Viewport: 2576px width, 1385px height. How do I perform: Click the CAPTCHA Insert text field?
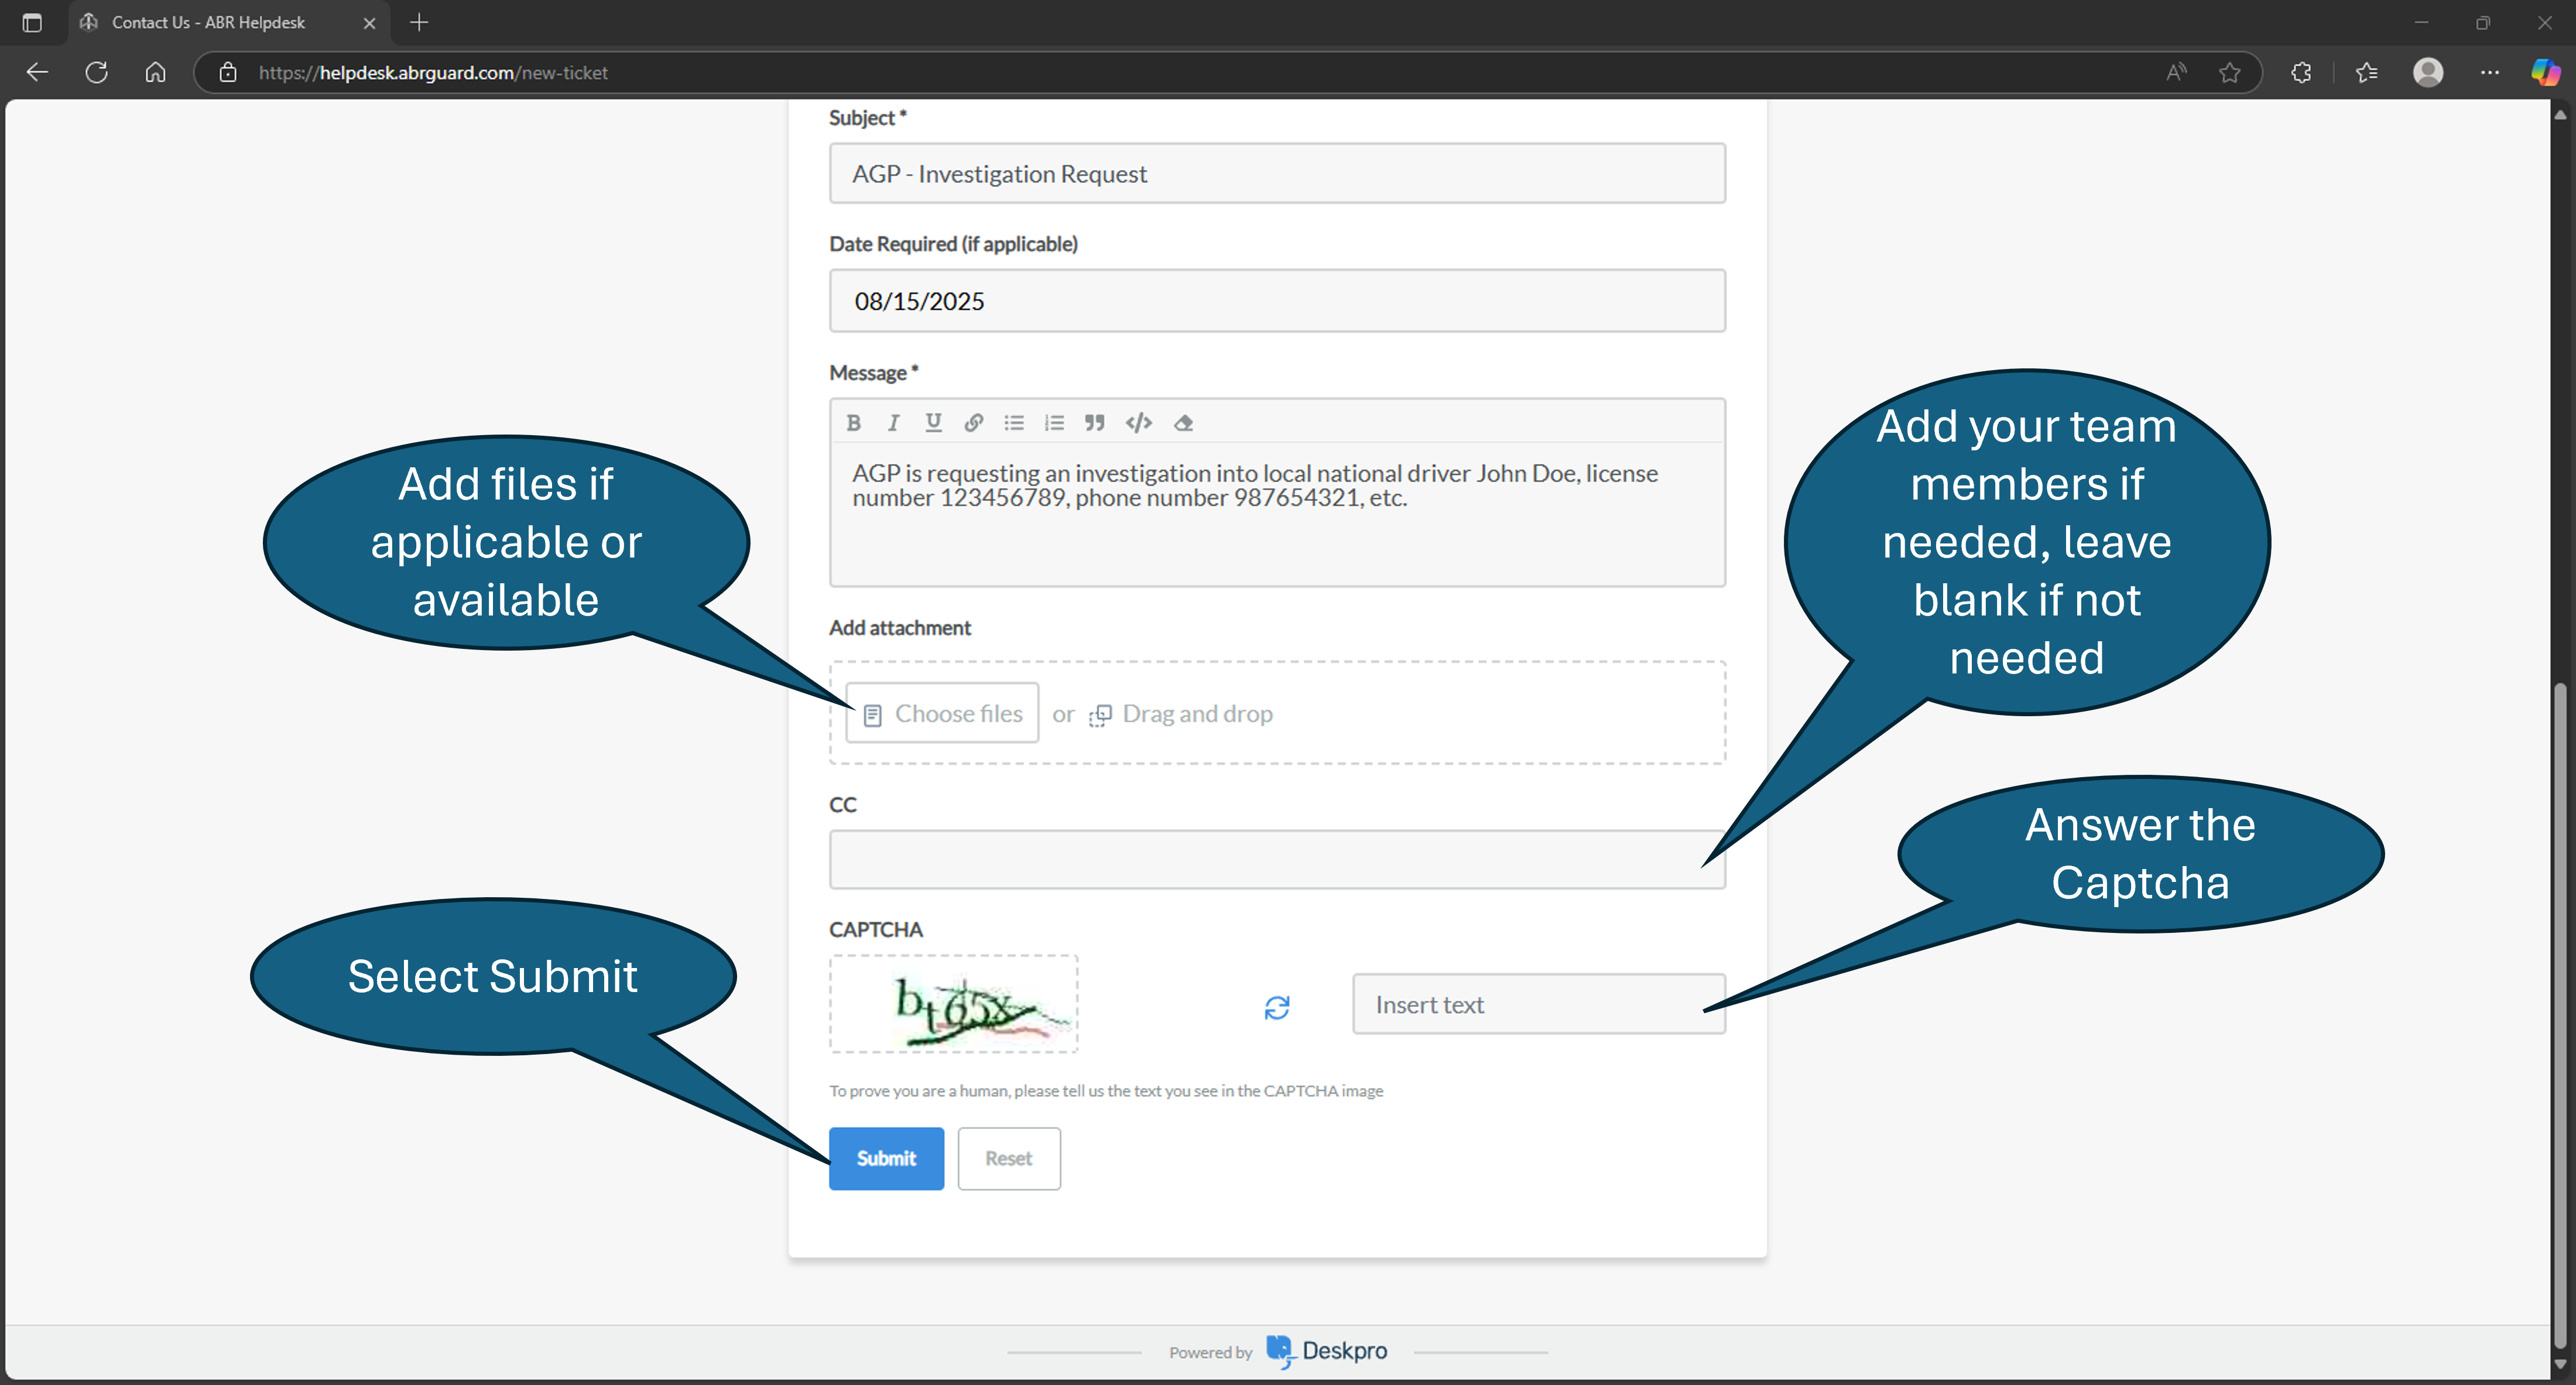[x=1538, y=1004]
